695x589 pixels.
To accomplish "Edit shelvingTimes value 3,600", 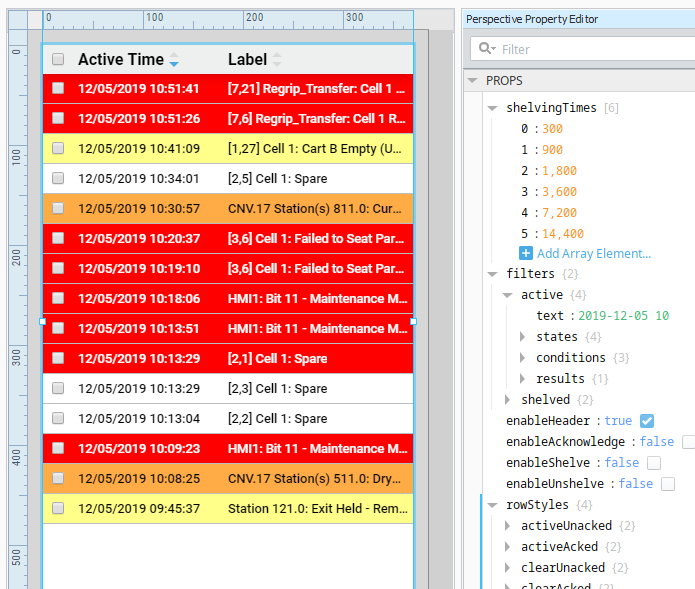I will [x=559, y=191].
